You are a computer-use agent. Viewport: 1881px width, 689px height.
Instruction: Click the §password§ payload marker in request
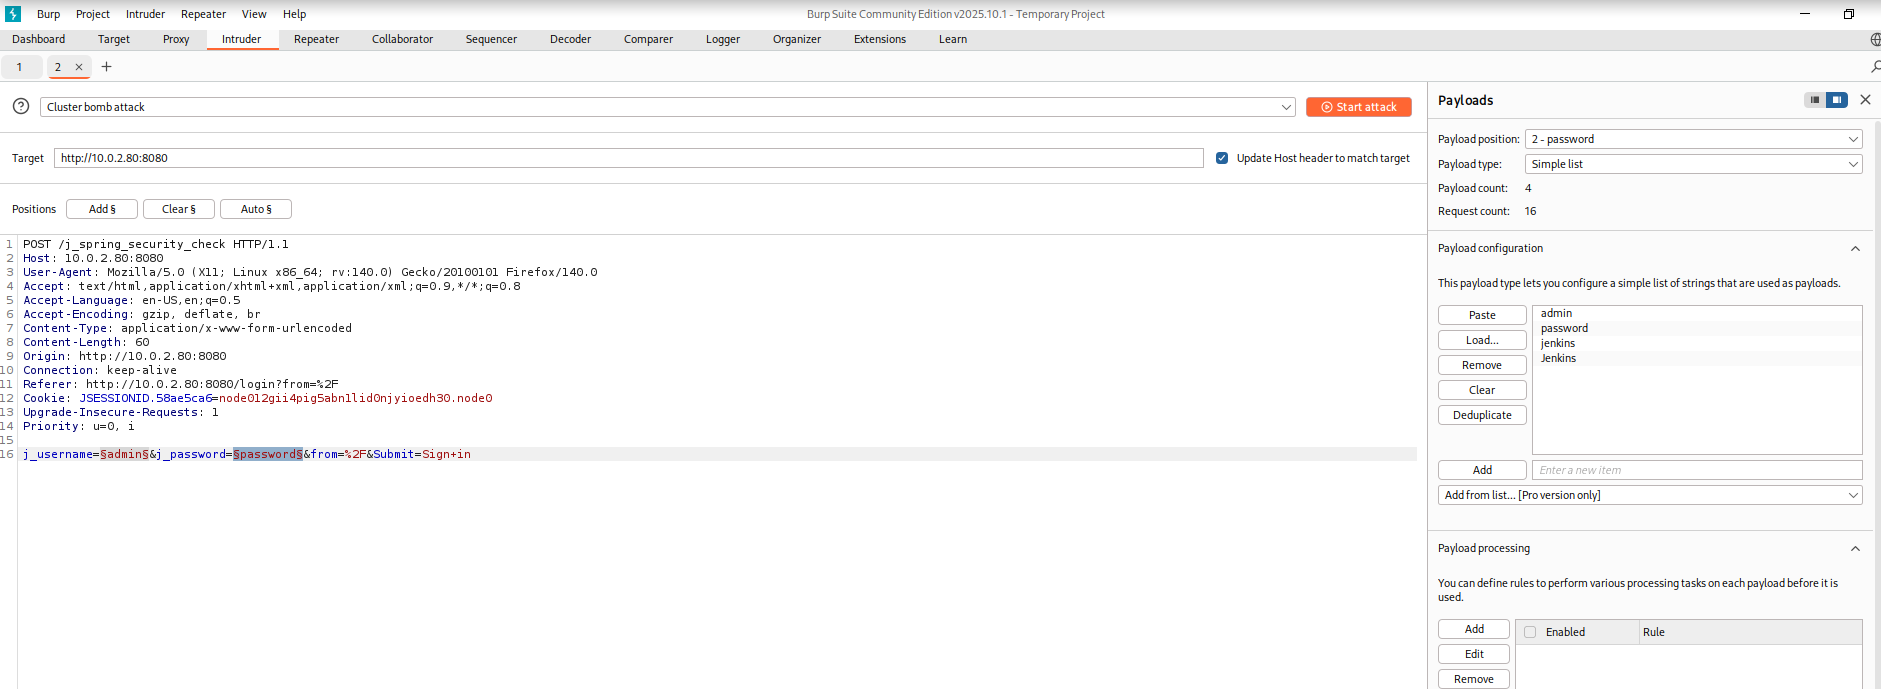(x=268, y=454)
